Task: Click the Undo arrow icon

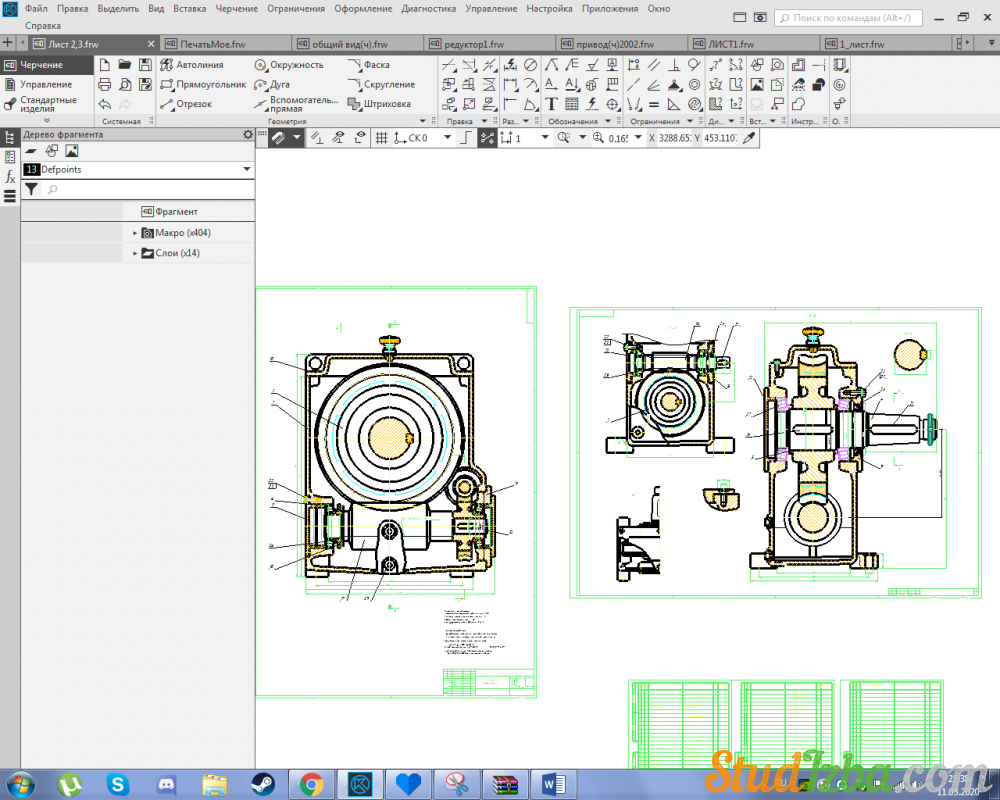Action: point(105,104)
